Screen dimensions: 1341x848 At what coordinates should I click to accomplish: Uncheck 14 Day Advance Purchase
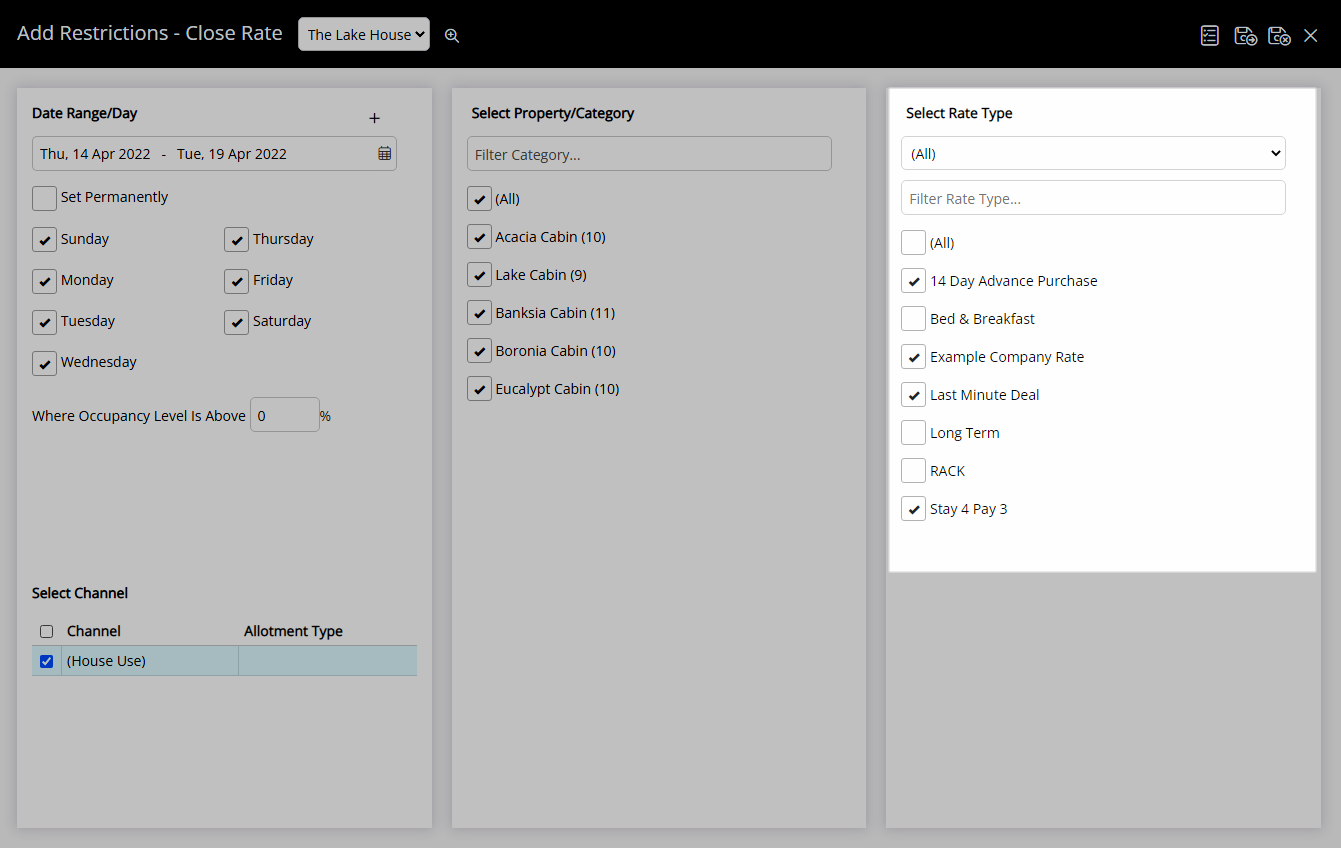coord(913,281)
